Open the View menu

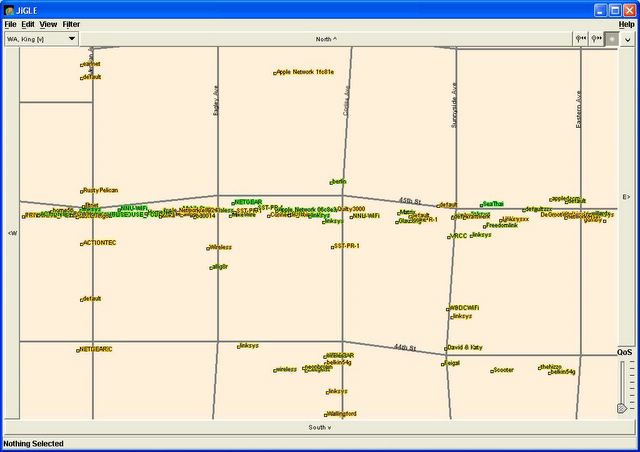coord(48,23)
